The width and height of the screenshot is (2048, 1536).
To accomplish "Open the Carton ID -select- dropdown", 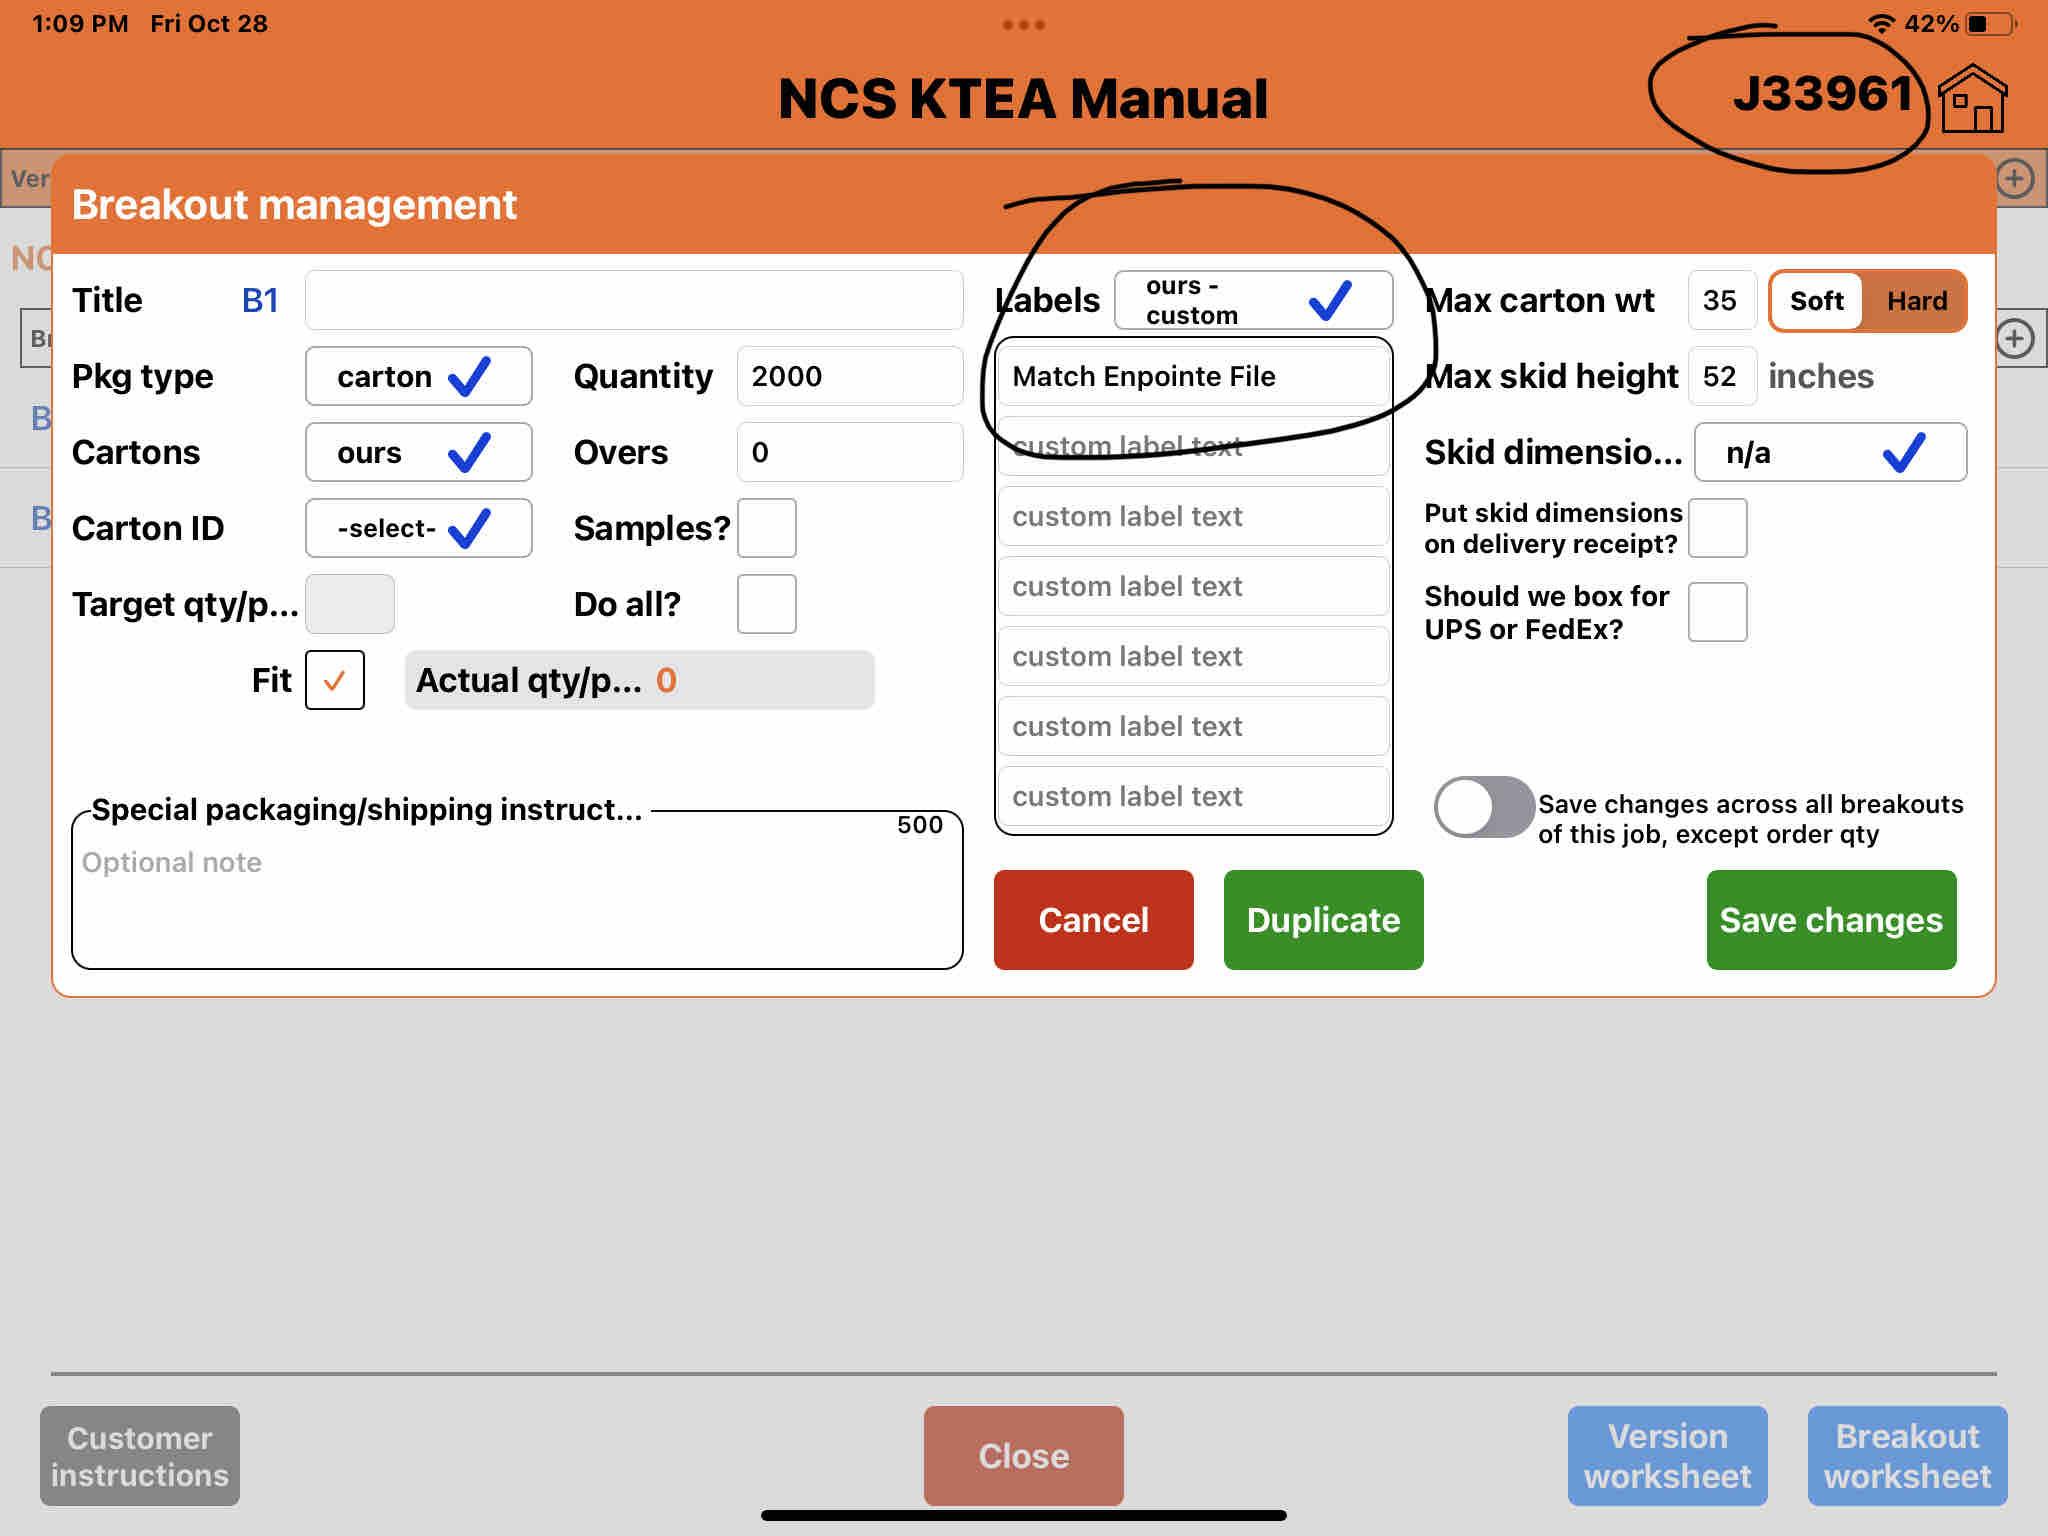I will click(x=418, y=528).
